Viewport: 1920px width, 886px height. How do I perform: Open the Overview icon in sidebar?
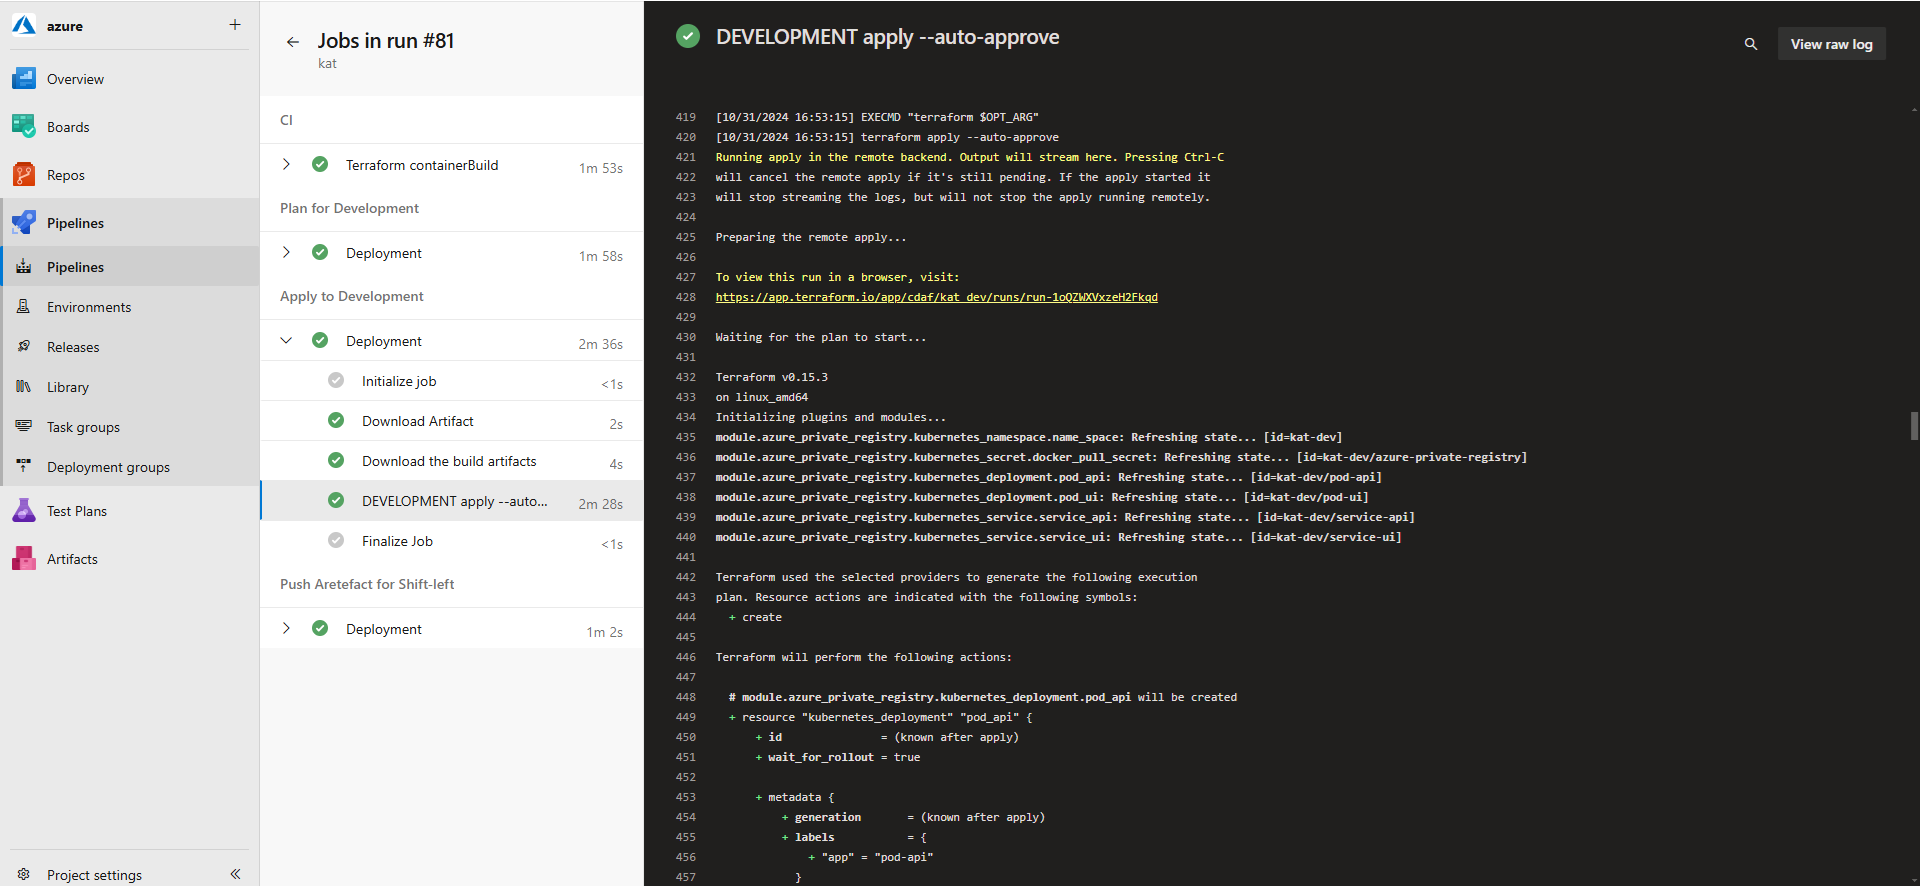point(24,78)
